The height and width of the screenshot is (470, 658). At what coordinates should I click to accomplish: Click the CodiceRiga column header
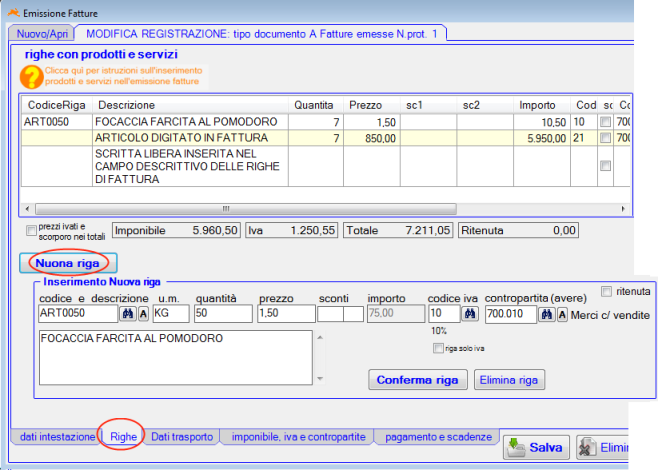pos(57,105)
